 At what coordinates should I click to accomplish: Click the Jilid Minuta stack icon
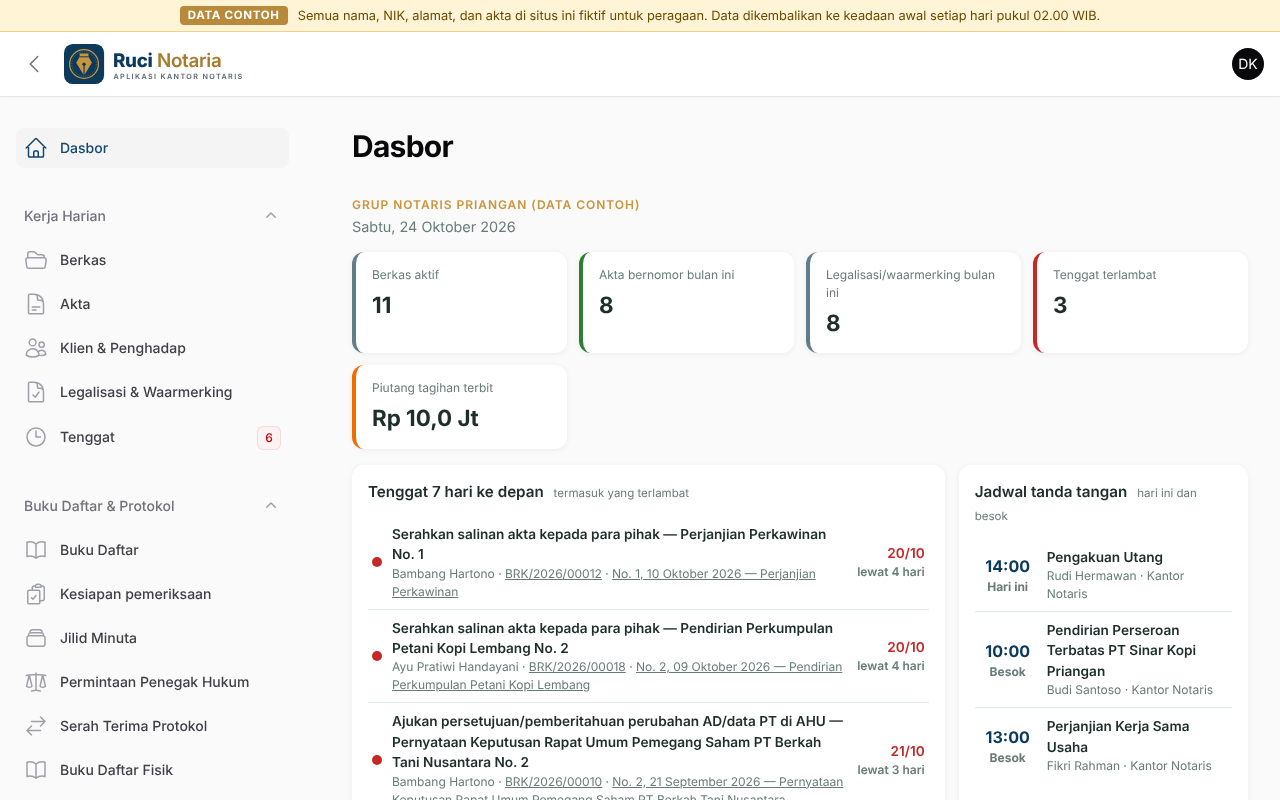36,638
